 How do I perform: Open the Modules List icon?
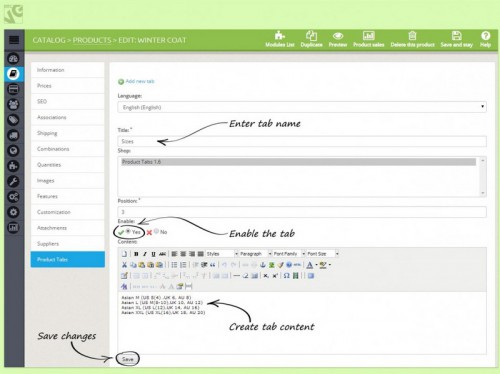280,35
